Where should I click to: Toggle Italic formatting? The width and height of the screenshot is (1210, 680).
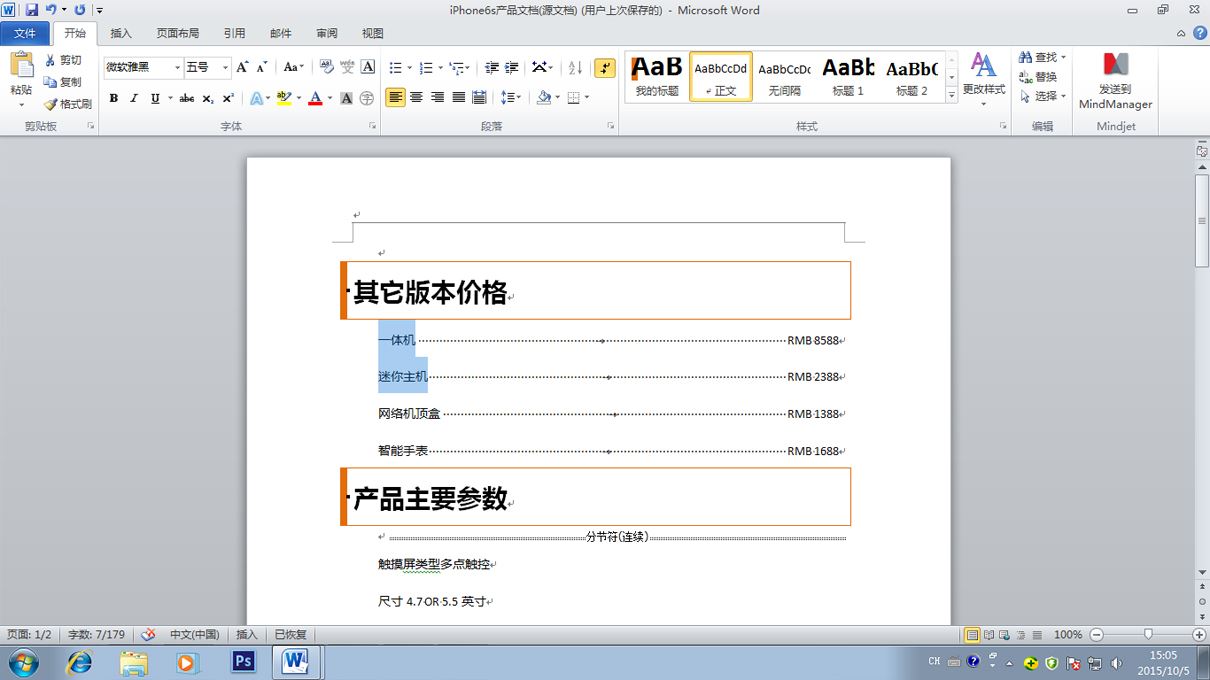(x=134, y=98)
